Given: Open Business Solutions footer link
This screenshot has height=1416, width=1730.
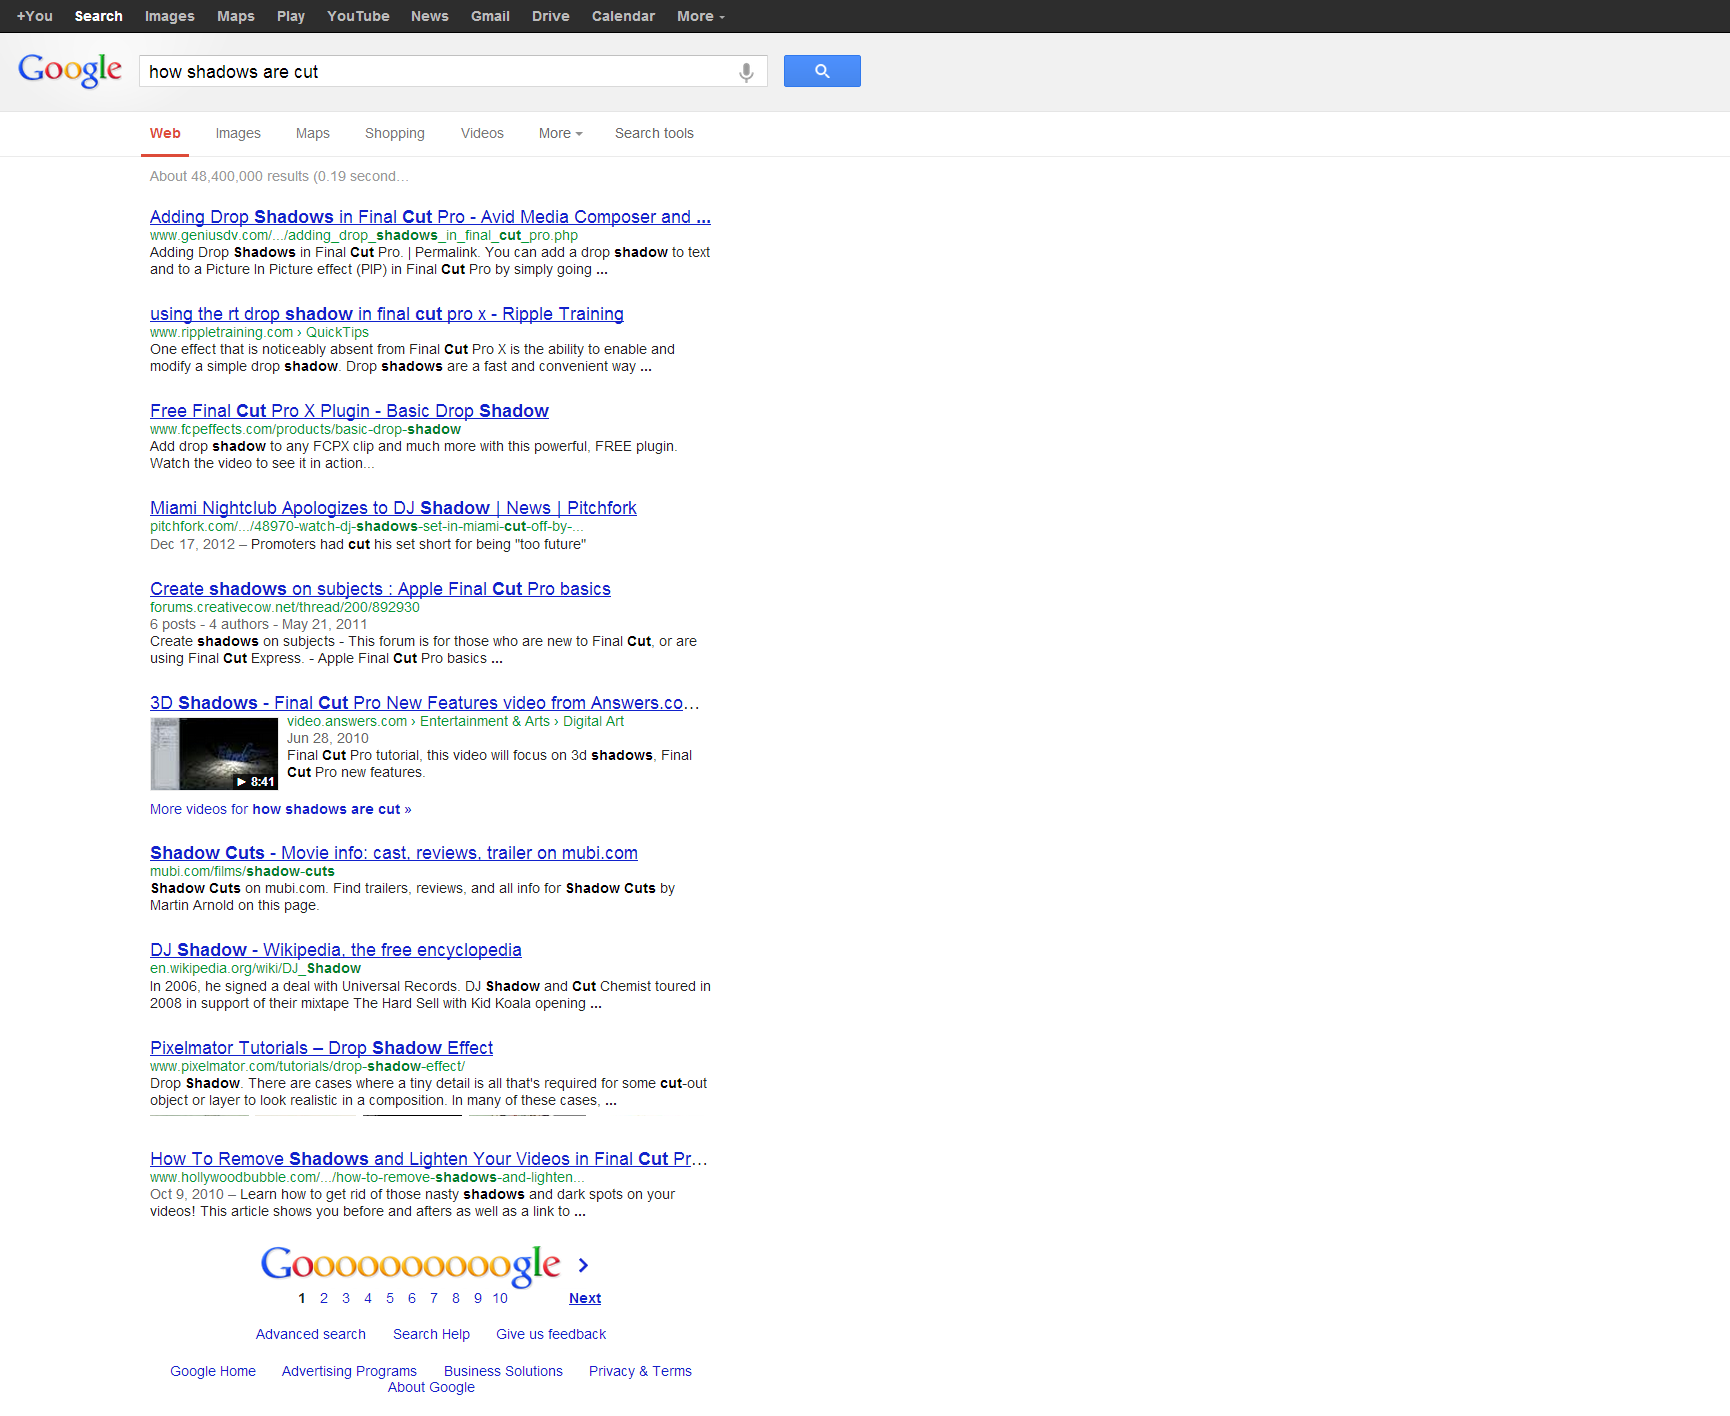Looking at the screenshot, I should click(503, 1371).
